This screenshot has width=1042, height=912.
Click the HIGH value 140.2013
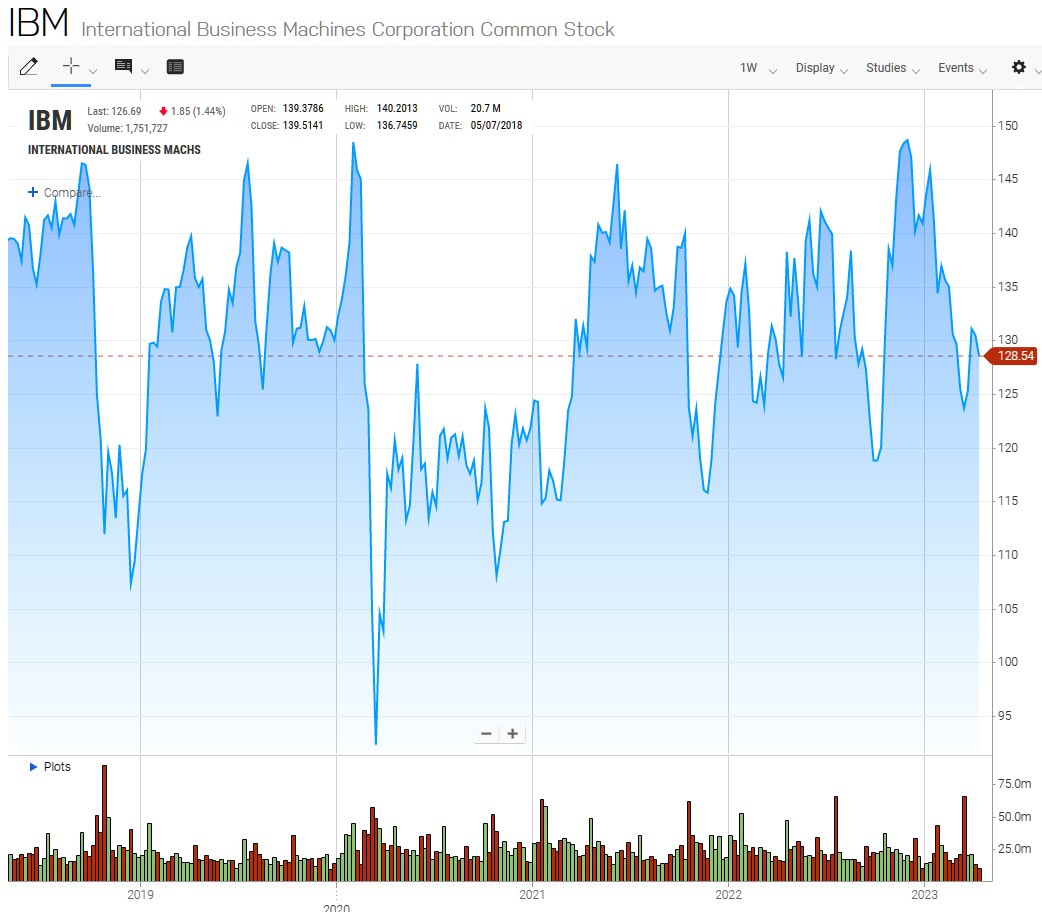[397, 108]
